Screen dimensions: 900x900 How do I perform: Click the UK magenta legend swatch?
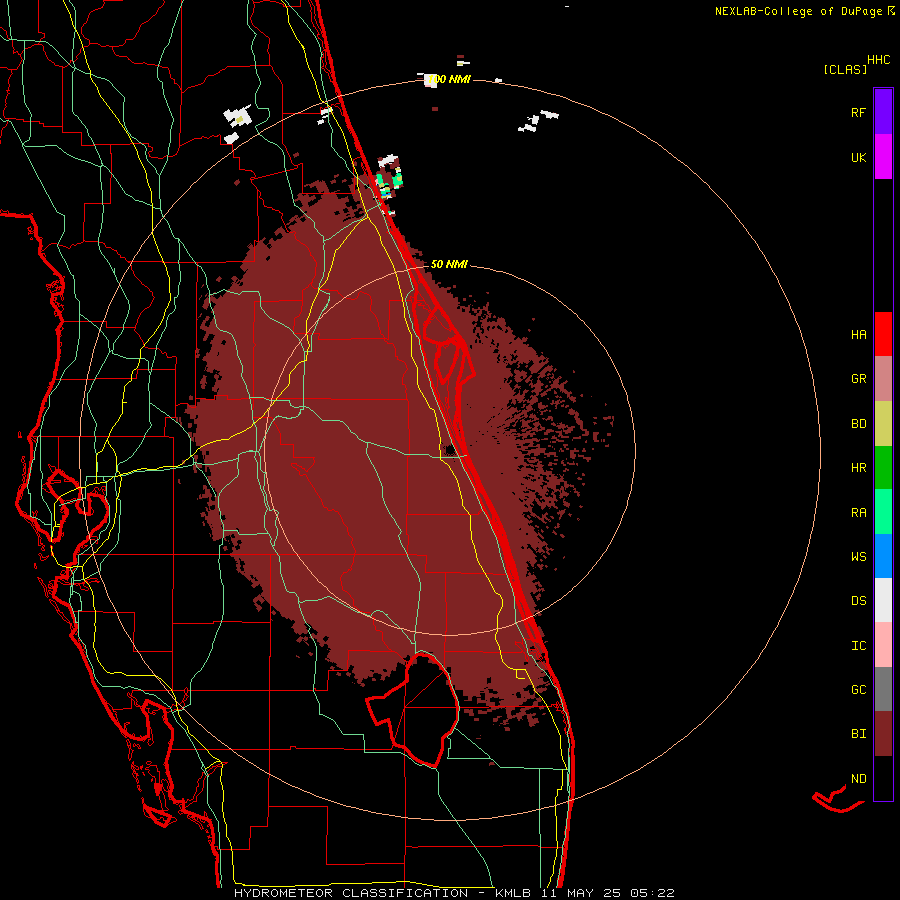(883, 156)
